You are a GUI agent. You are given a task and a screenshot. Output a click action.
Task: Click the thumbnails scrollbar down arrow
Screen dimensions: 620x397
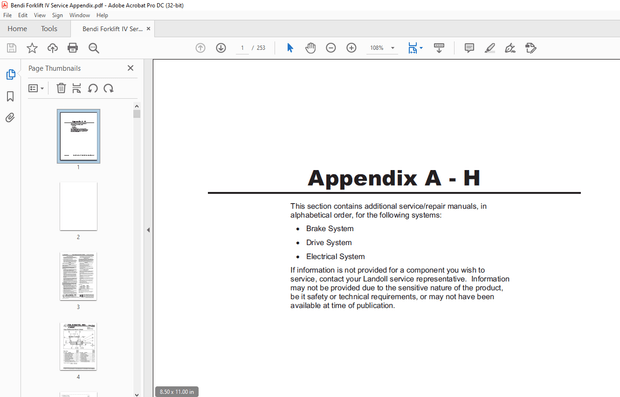[137, 394]
